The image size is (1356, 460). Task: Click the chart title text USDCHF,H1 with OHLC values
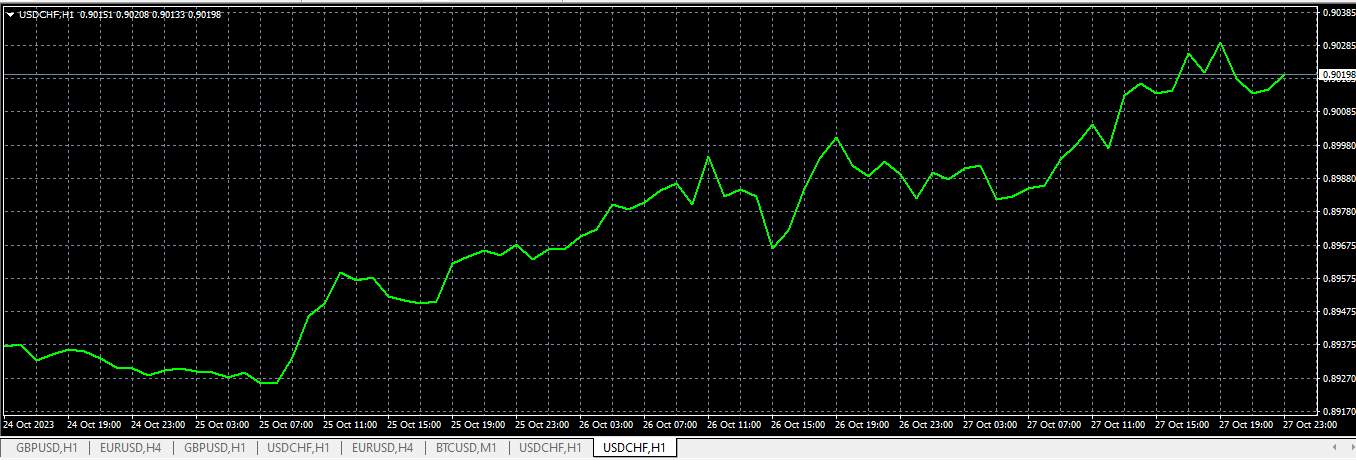[120, 14]
